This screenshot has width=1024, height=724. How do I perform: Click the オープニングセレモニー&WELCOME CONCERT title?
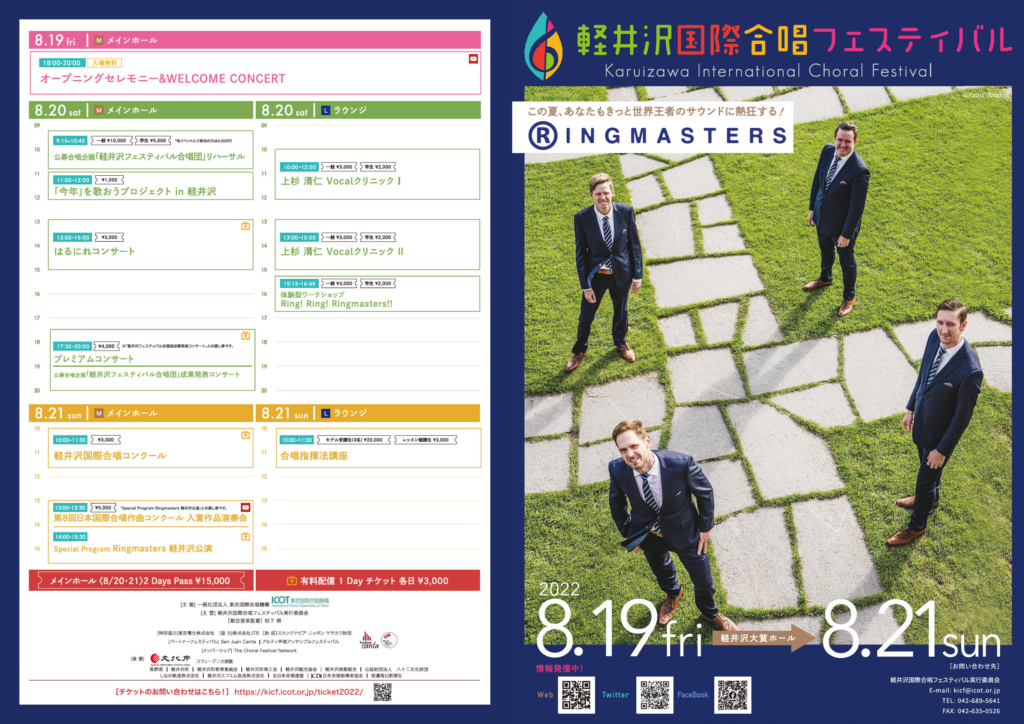coord(163,79)
